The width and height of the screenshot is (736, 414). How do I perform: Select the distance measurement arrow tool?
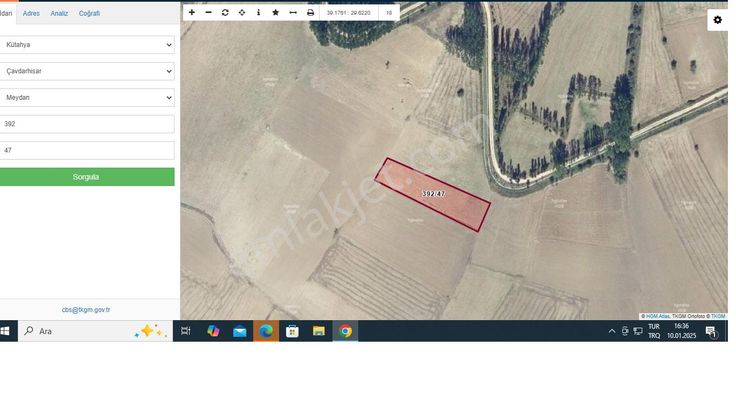click(x=293, y=13)
